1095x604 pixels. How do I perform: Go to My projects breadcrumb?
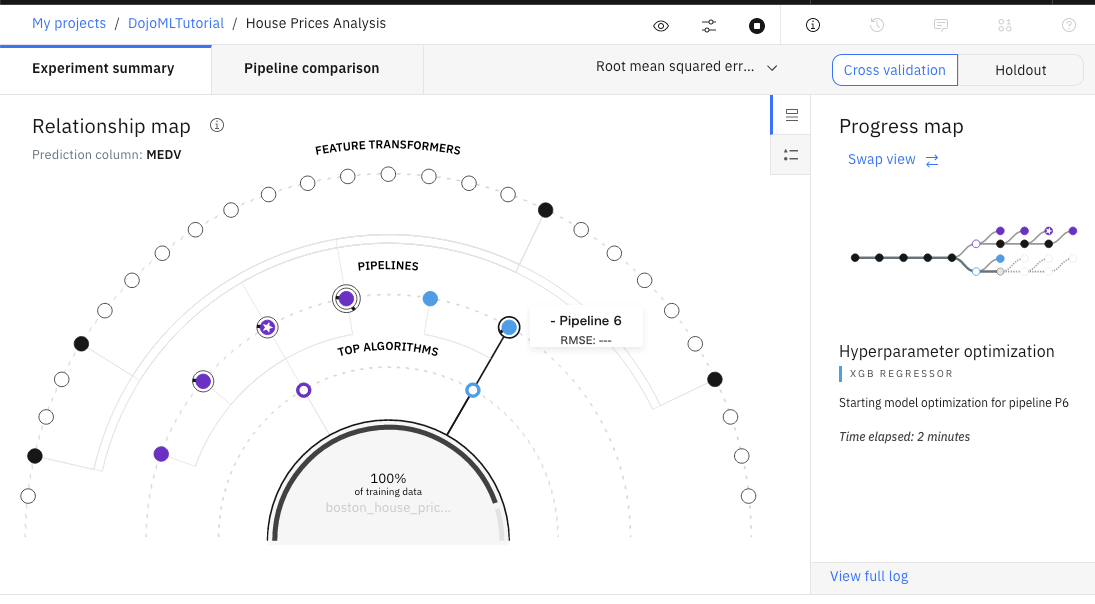pos(69,23)
